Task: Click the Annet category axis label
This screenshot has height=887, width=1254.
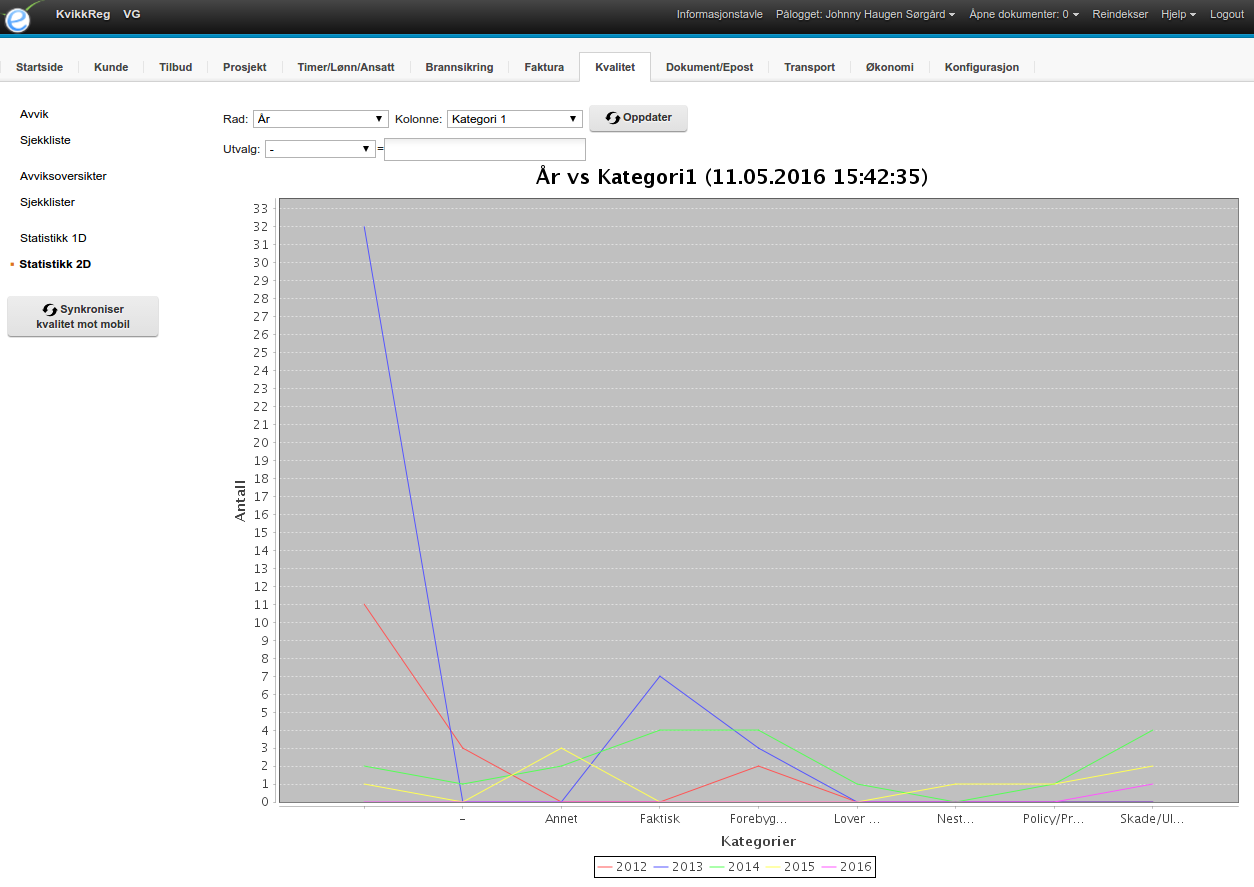Action: [x=561, y=818]
